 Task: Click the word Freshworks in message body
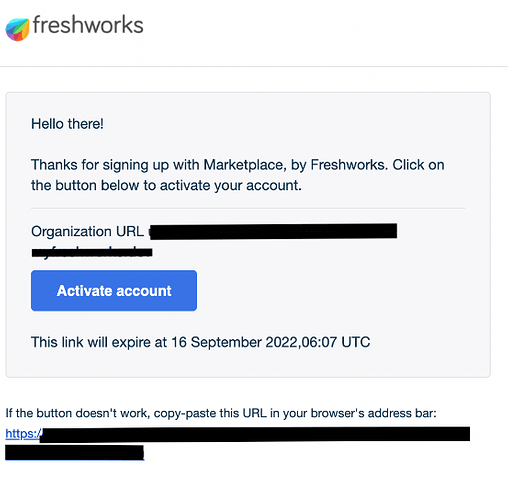click(x=349, y=165)
